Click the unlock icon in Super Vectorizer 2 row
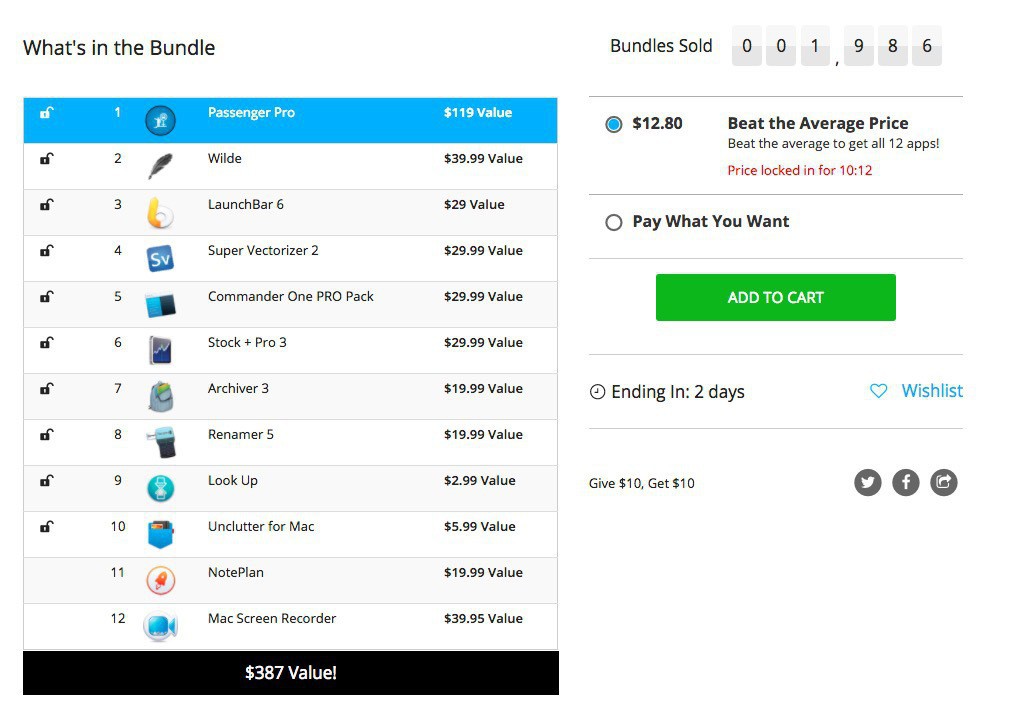The height and width of the screenshot is (709, 1015). click(x=47, y=251)
